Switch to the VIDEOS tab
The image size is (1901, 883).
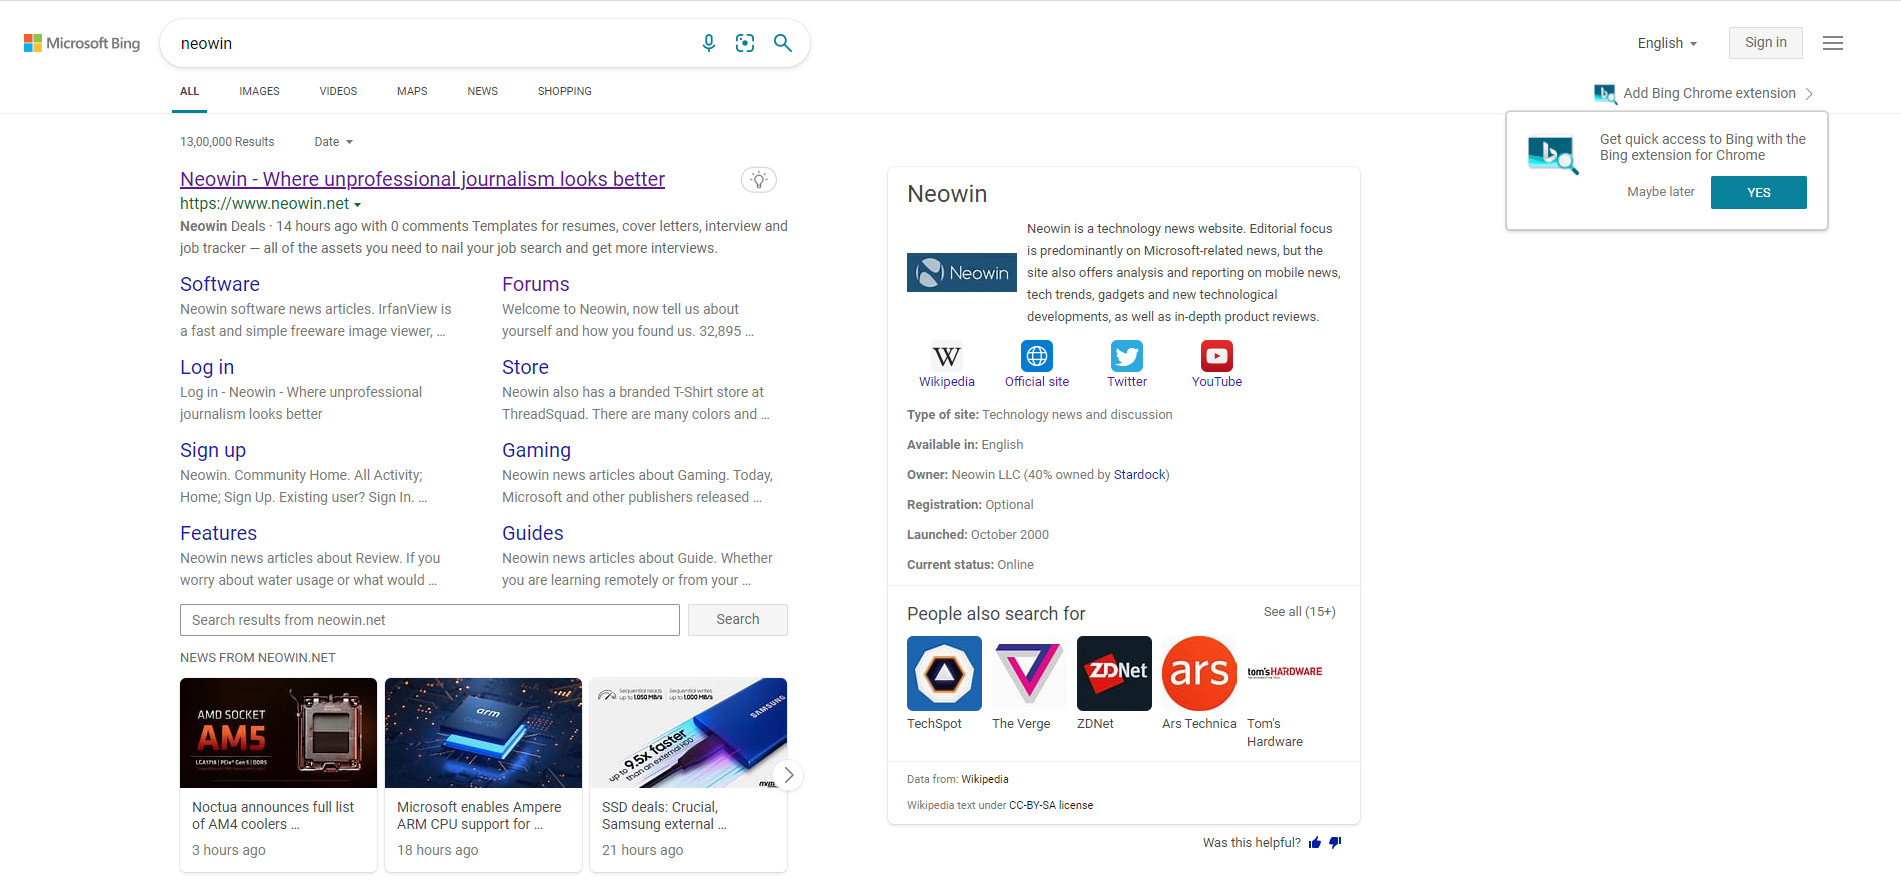click(338, 91)
